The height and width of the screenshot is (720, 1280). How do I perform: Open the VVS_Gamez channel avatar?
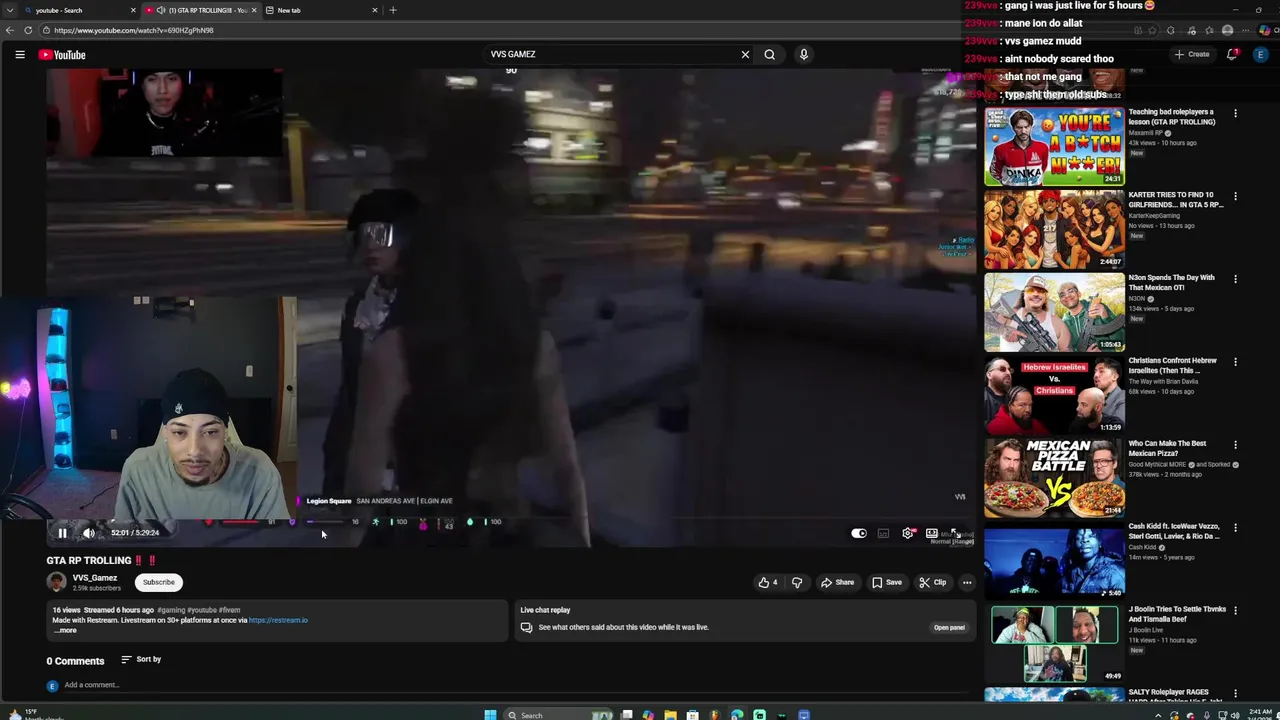tap(56, 582)
